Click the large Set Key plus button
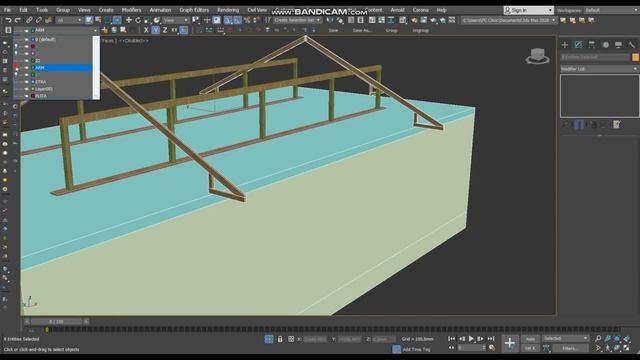640x360 pixels. click(x=509, y=343)
